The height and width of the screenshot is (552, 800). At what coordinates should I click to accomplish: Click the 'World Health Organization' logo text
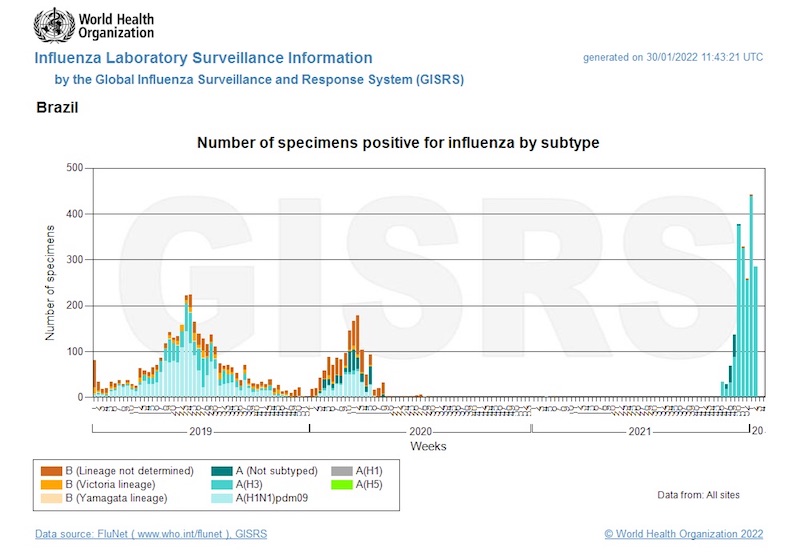116,26
